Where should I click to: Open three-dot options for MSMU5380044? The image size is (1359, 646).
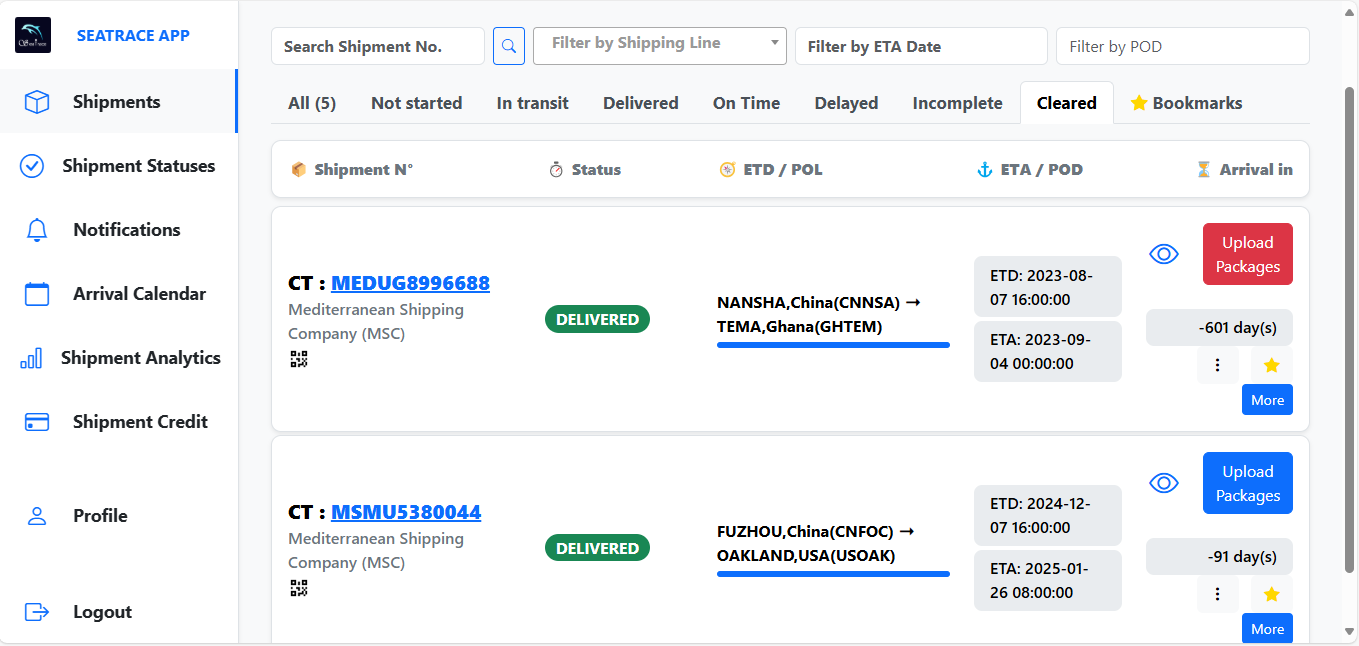coord(1217,594)
